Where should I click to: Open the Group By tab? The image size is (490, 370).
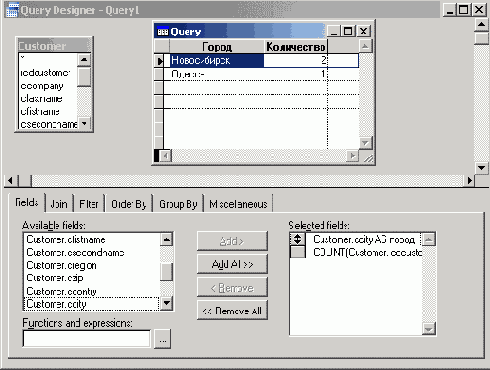pyautogui.click(x=178, y=204)
